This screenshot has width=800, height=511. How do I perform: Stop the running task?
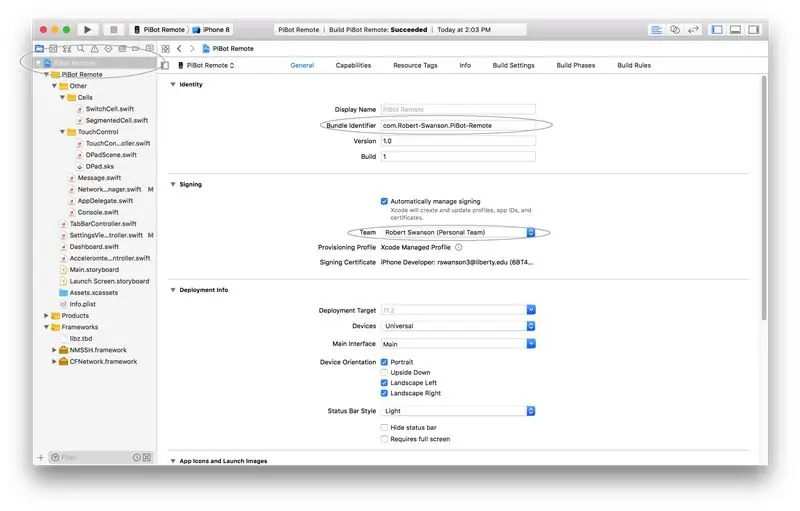point(114,30)
